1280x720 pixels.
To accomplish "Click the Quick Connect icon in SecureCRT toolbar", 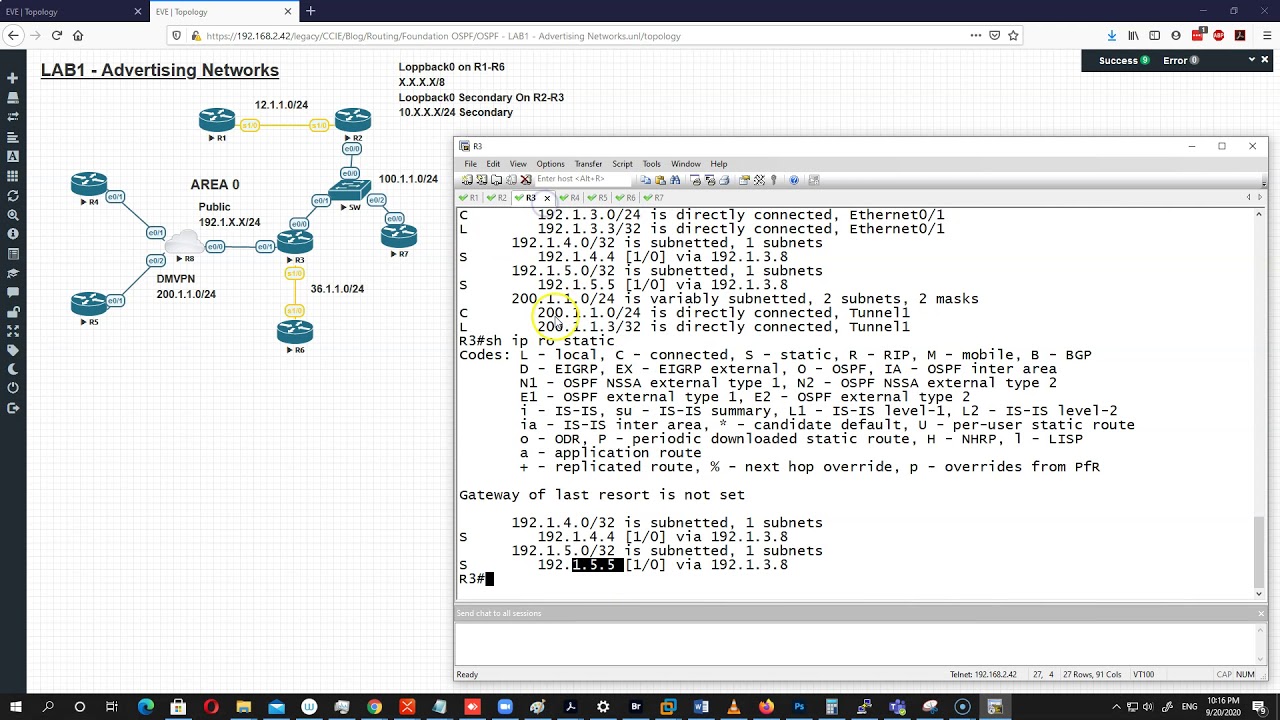I will pos(482,180).
